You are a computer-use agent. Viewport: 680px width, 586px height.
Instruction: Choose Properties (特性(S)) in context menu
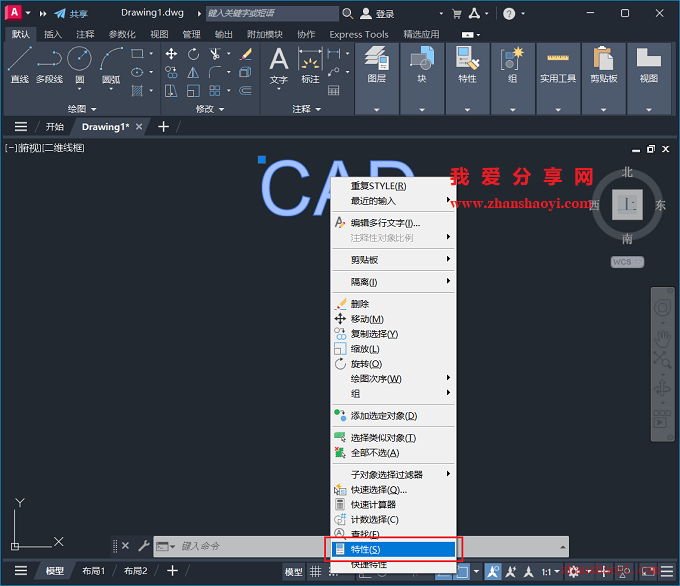click(x=393, y=549)
